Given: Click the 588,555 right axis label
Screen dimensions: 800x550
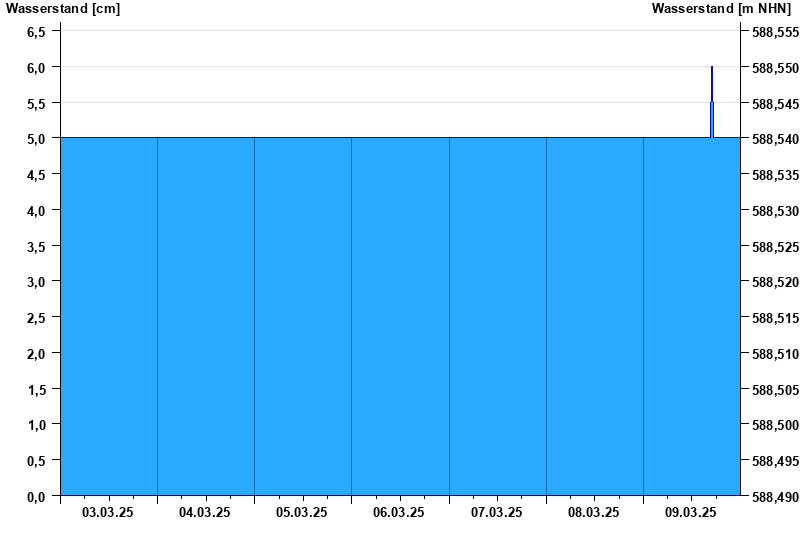Looking at the screenshot, I should (x=775, y=31).
